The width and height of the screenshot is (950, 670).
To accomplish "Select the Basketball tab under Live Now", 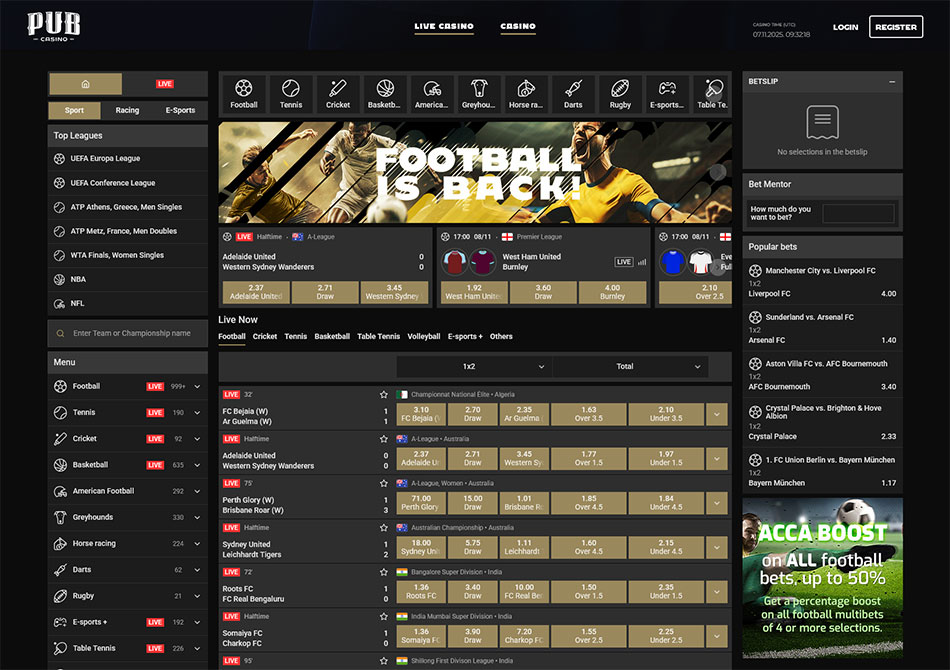I will tap(332, 337).
